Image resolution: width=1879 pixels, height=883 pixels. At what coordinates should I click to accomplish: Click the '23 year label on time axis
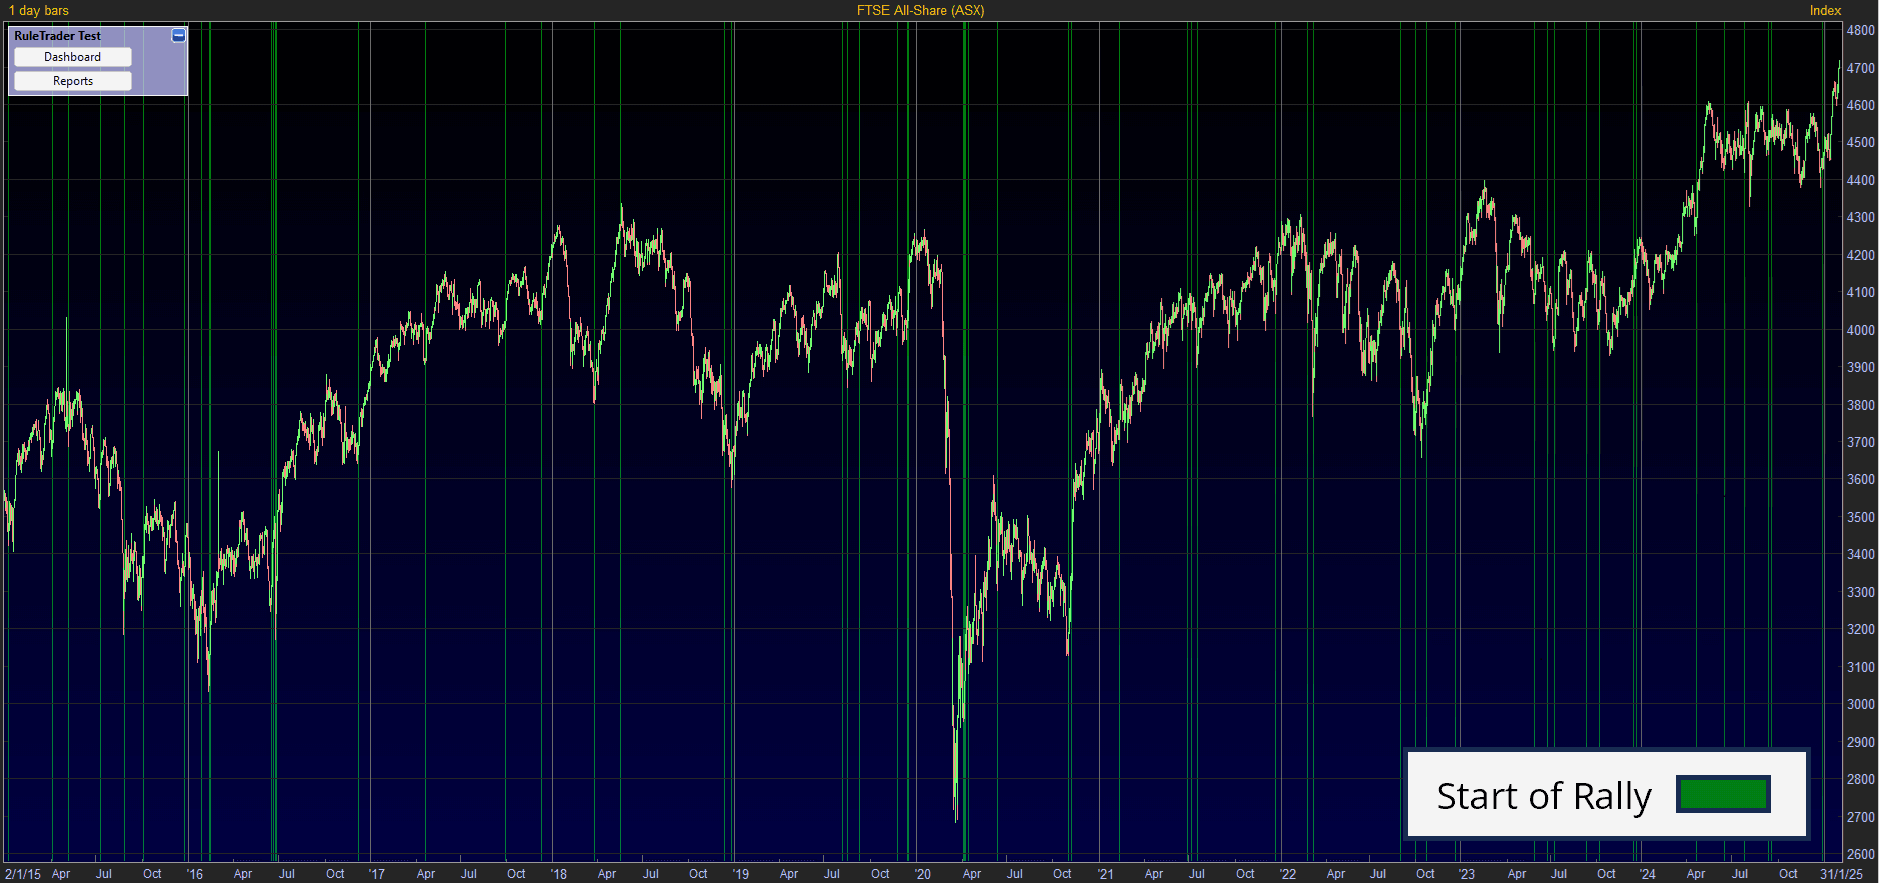[1466, 873]
